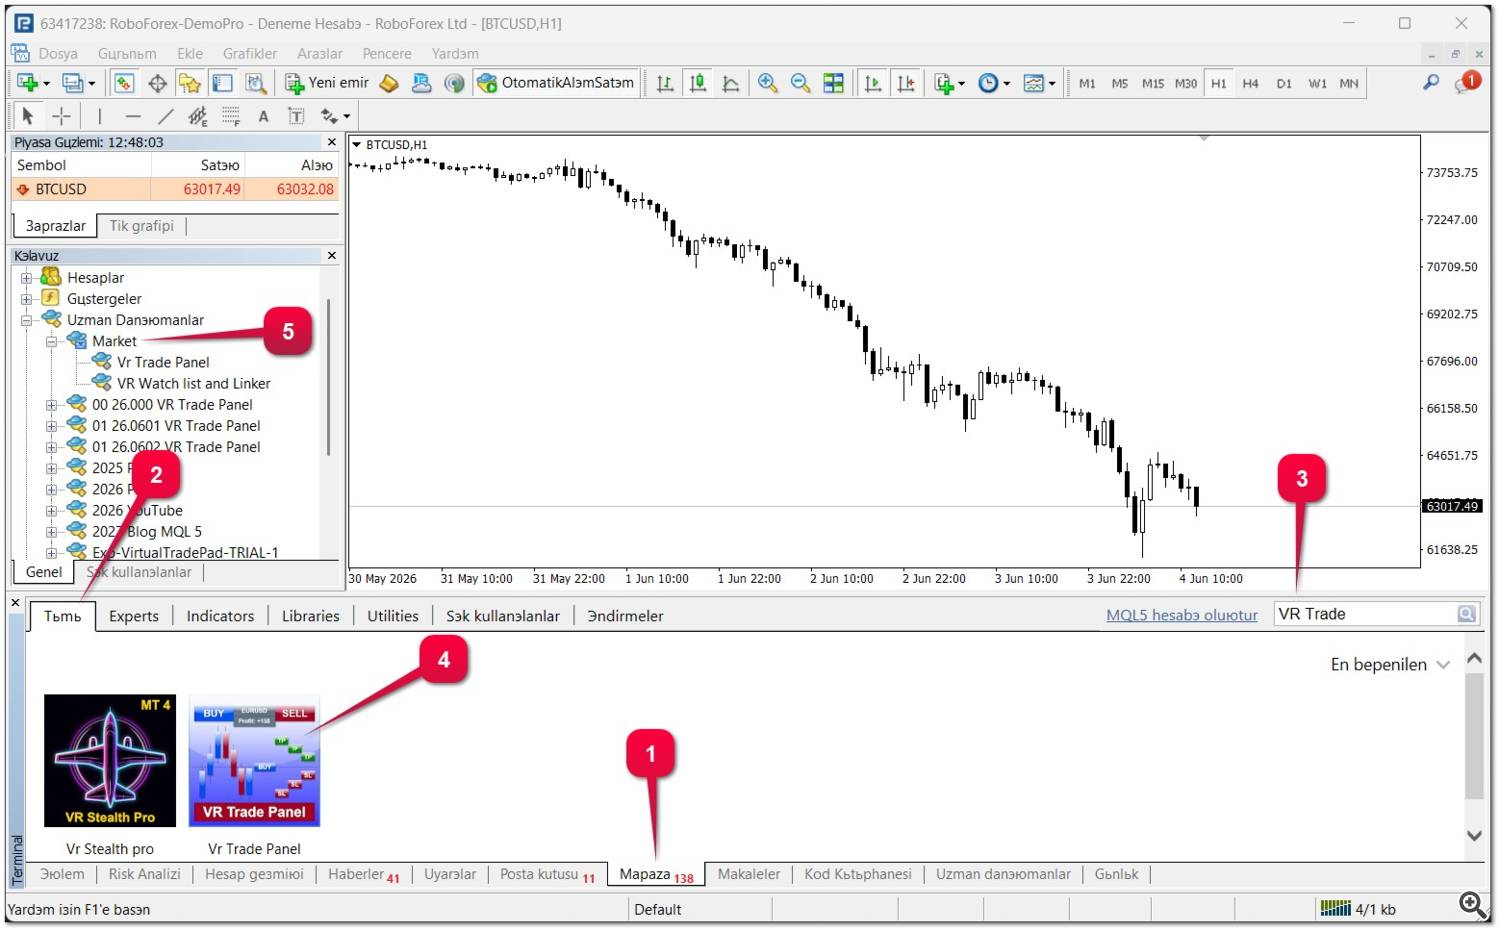Open the virtual hosting cloud icon
This screenshot has width=1500, height=931.
[422, 83]
